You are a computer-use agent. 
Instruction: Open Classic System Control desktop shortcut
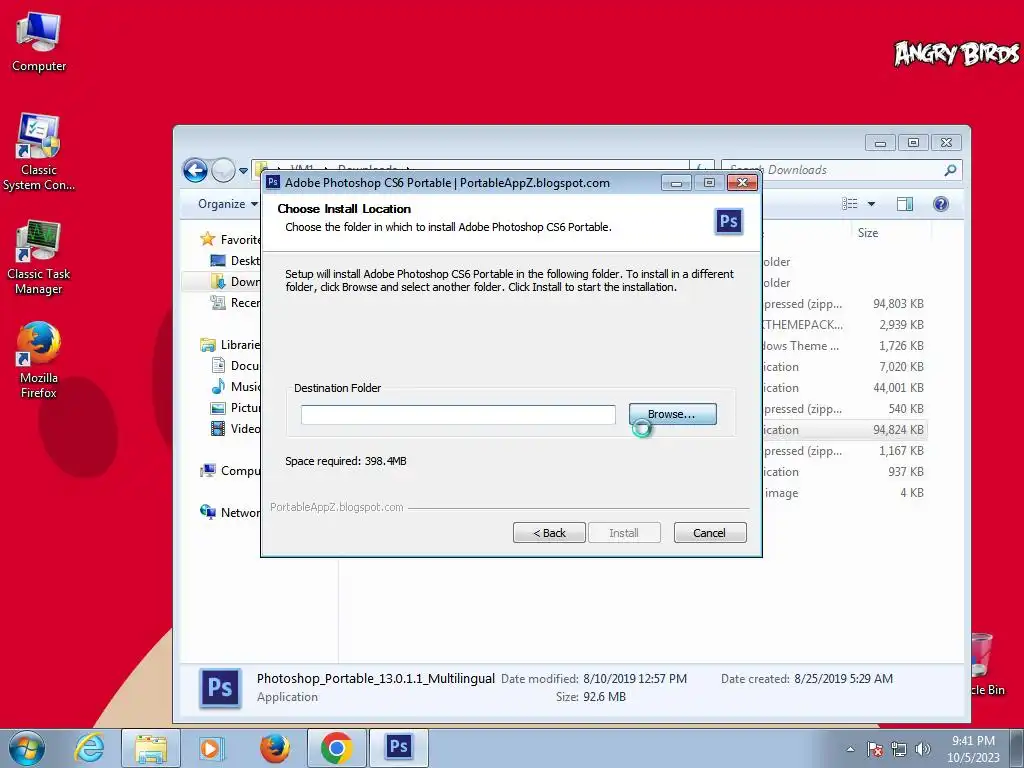(x=39, y=152)
